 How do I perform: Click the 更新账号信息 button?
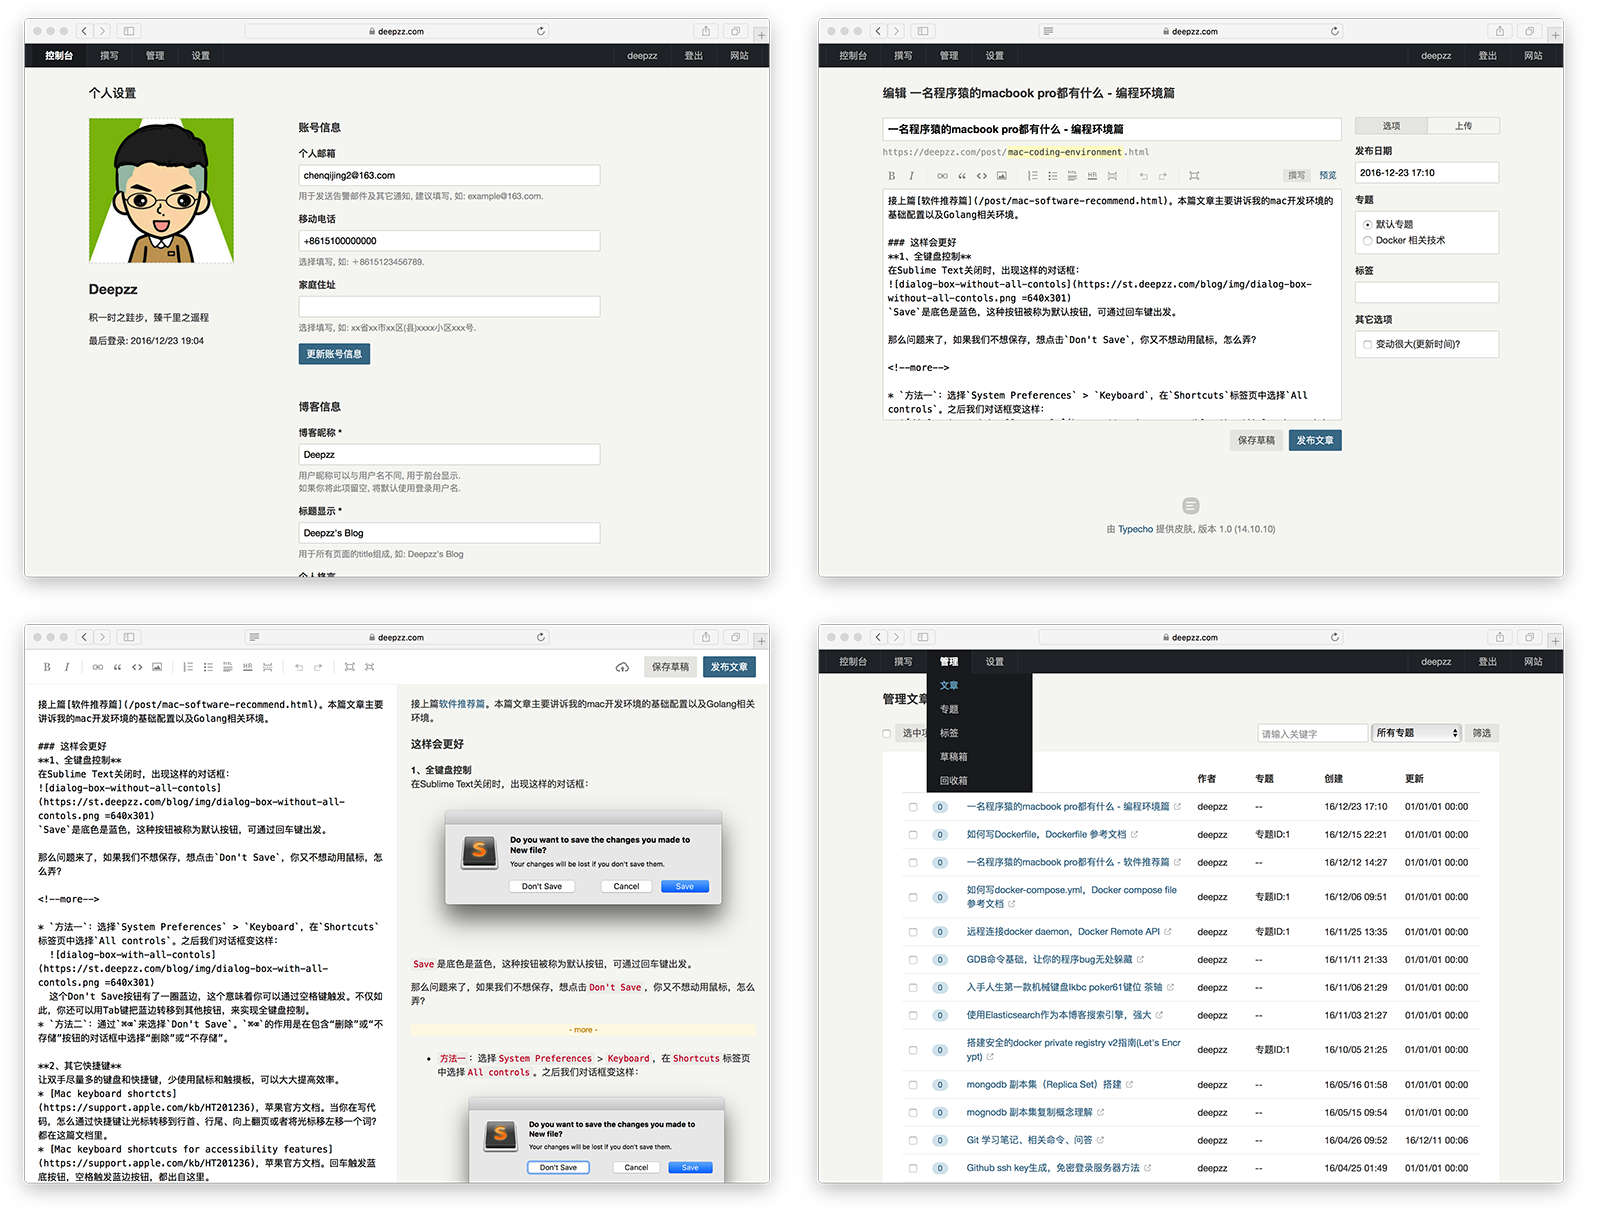tap(334, 354)
